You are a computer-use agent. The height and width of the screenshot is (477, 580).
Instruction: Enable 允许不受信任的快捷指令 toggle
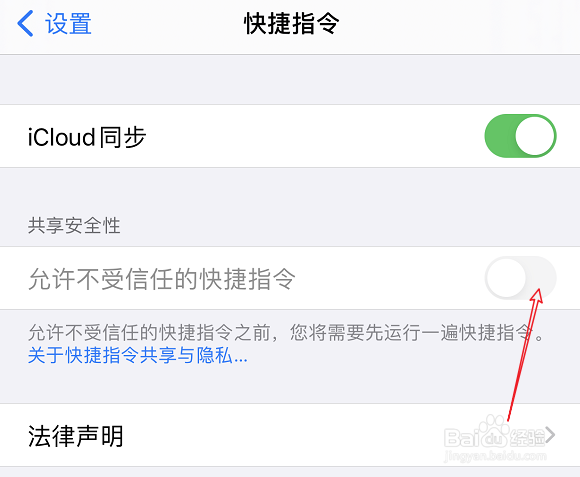[520, 278]
